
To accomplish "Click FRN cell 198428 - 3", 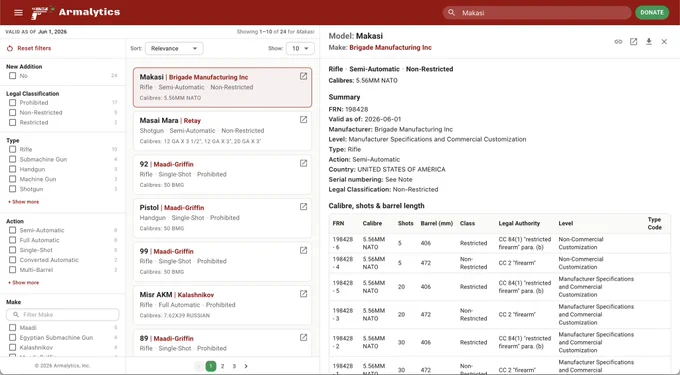I will [x=343, y=315].
